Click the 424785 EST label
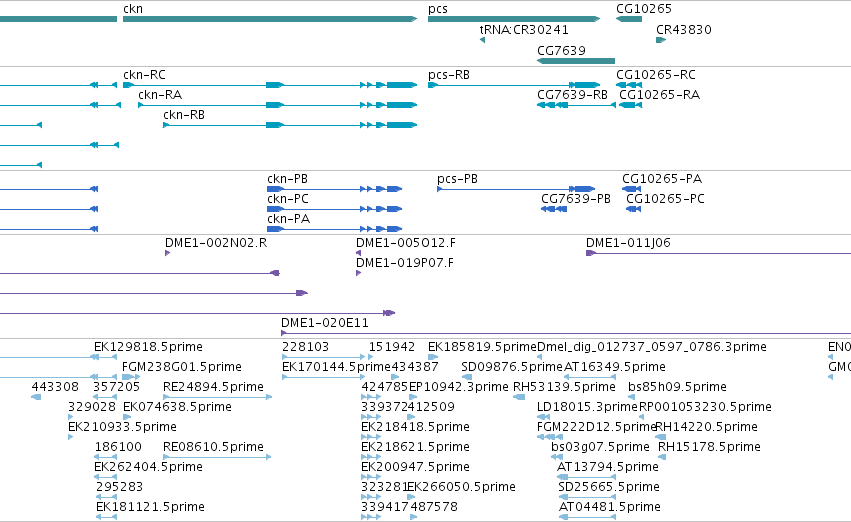The height and width of the screenshot is (522, 851). [385, 386]
